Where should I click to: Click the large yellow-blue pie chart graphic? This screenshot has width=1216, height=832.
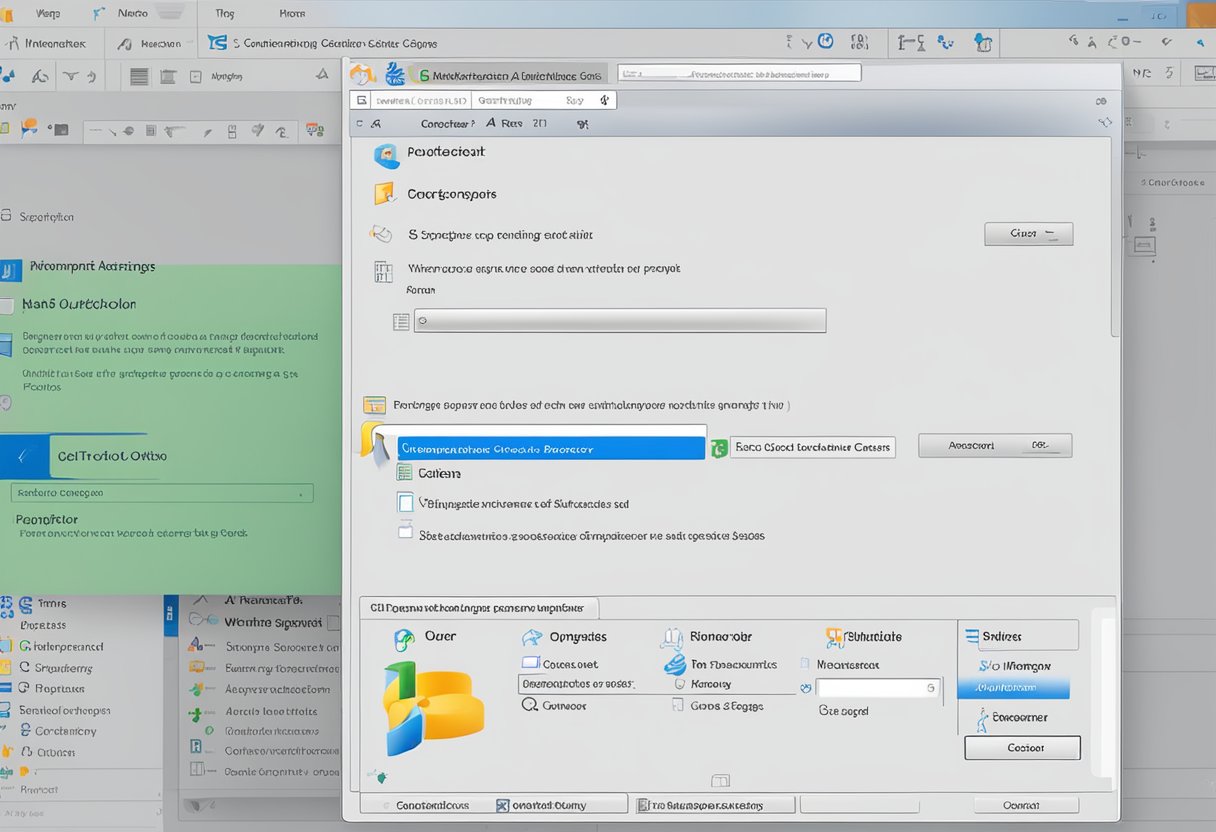(x=433, y=708)
